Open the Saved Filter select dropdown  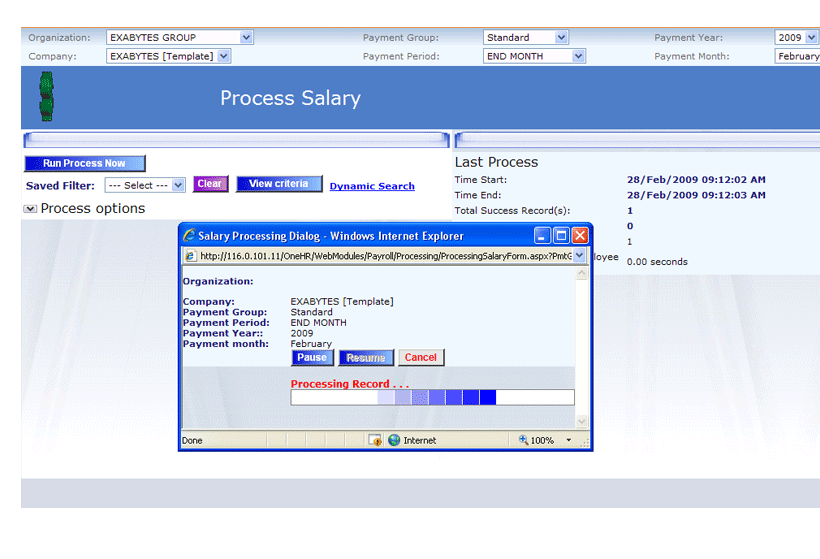pyautogui.click(x=178, y=185)
